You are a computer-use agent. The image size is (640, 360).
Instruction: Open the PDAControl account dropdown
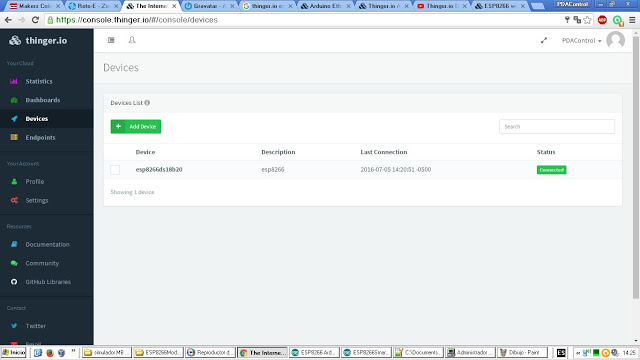tap(581, 40)
